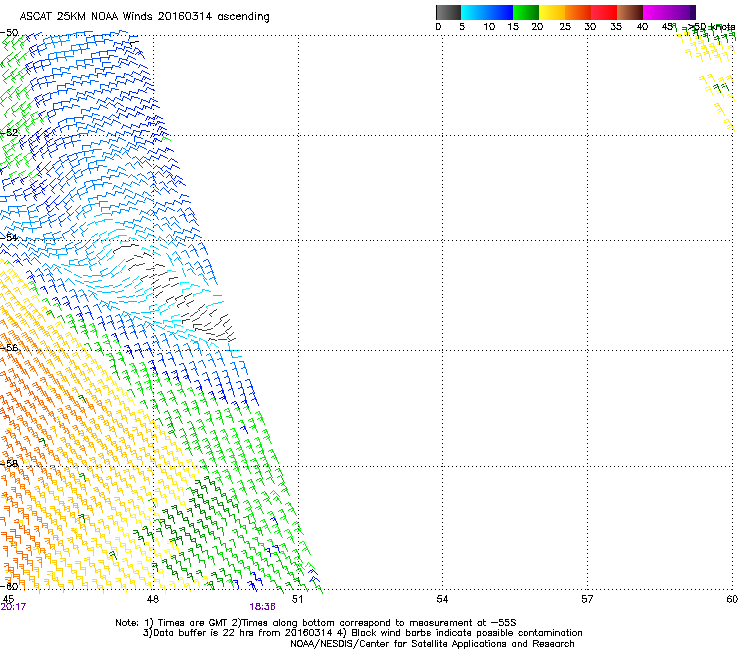
Task: Click the "20" label under the color bar
Action: (537, 27)
